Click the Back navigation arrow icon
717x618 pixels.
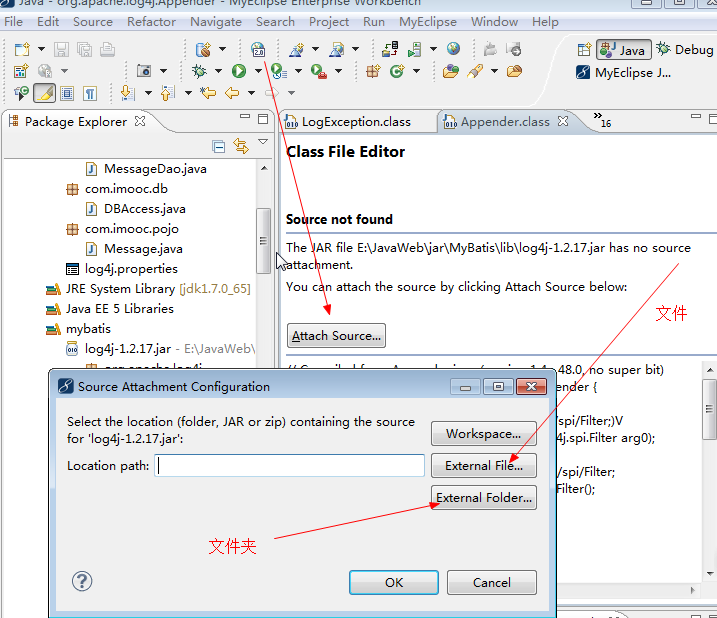[x=232, y=93]
